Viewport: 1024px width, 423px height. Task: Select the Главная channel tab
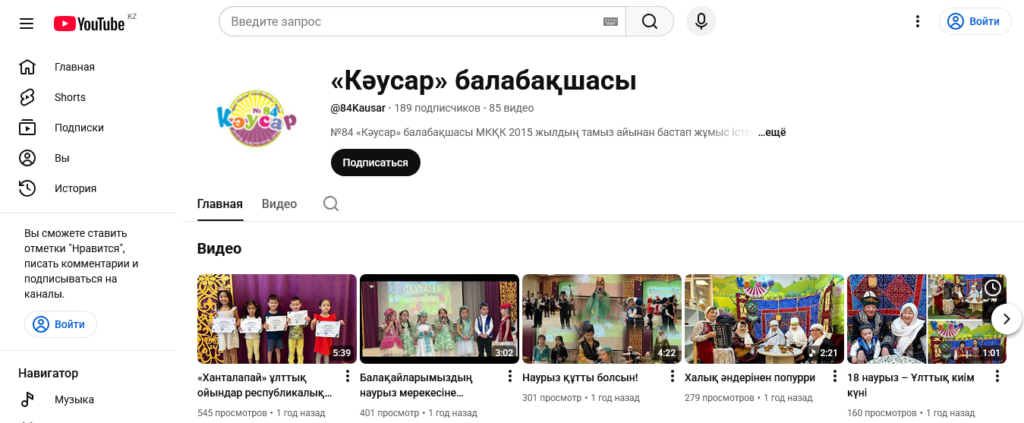pyautogui.click(x=219, y=204)
